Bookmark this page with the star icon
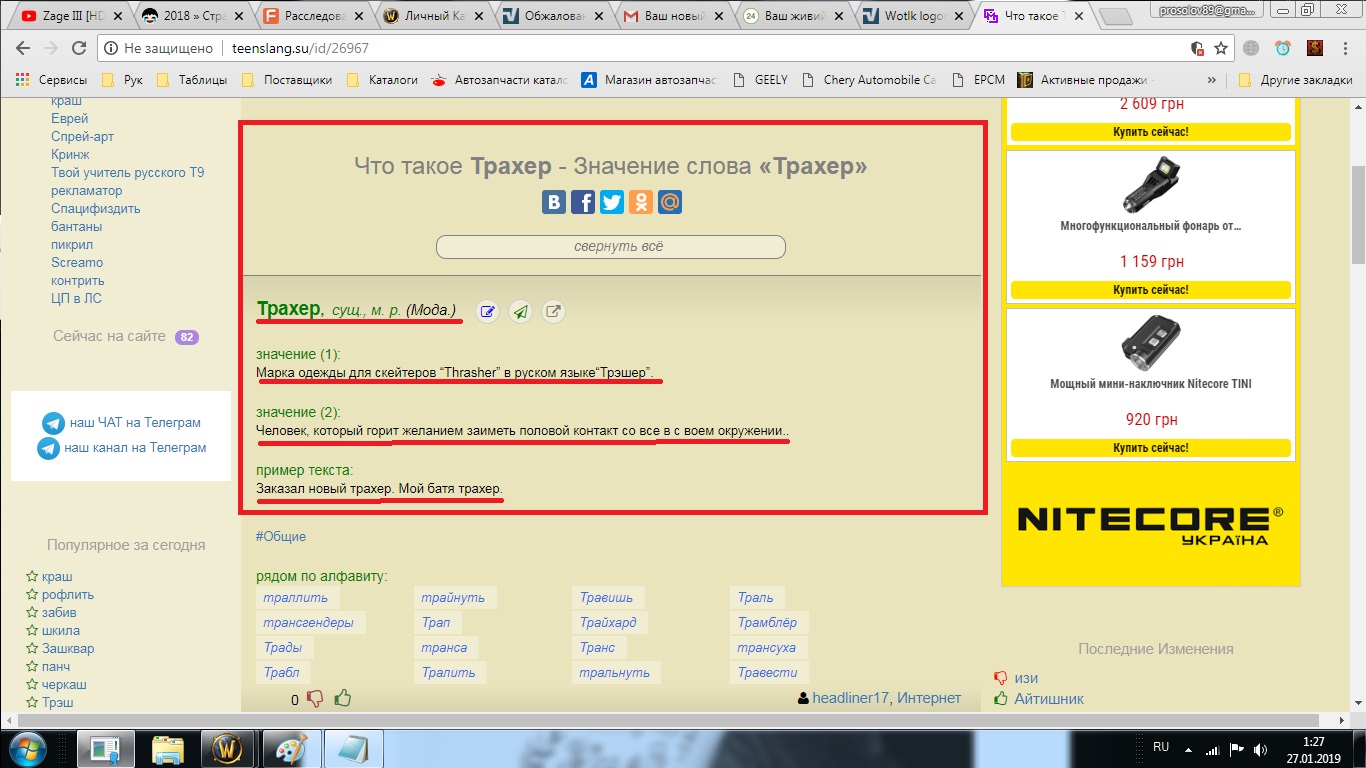The image size is (1366, 768). (1221, 48)
